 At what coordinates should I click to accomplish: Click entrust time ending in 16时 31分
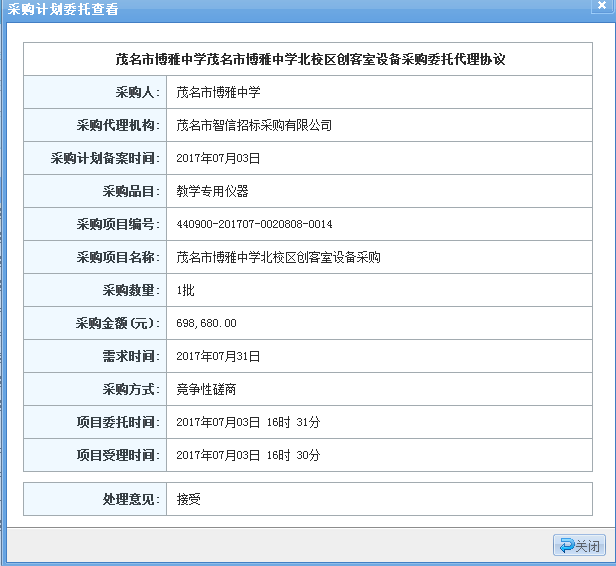(248, 422)
